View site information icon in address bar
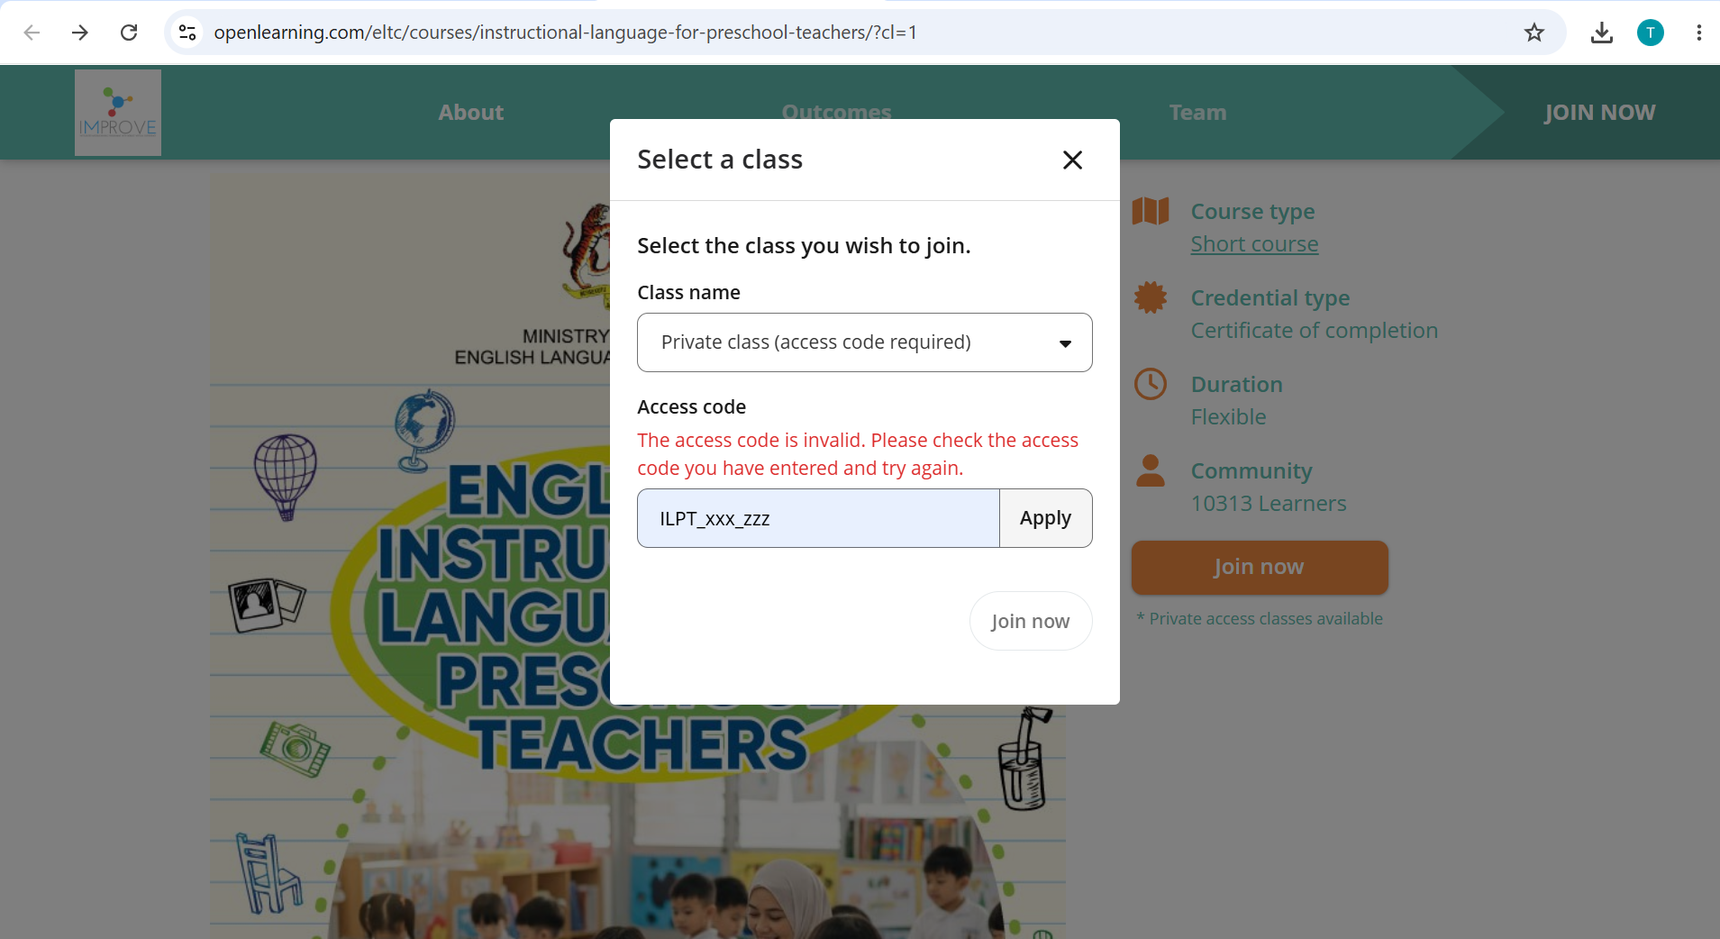1720x939 pixels. click(187, 33)
